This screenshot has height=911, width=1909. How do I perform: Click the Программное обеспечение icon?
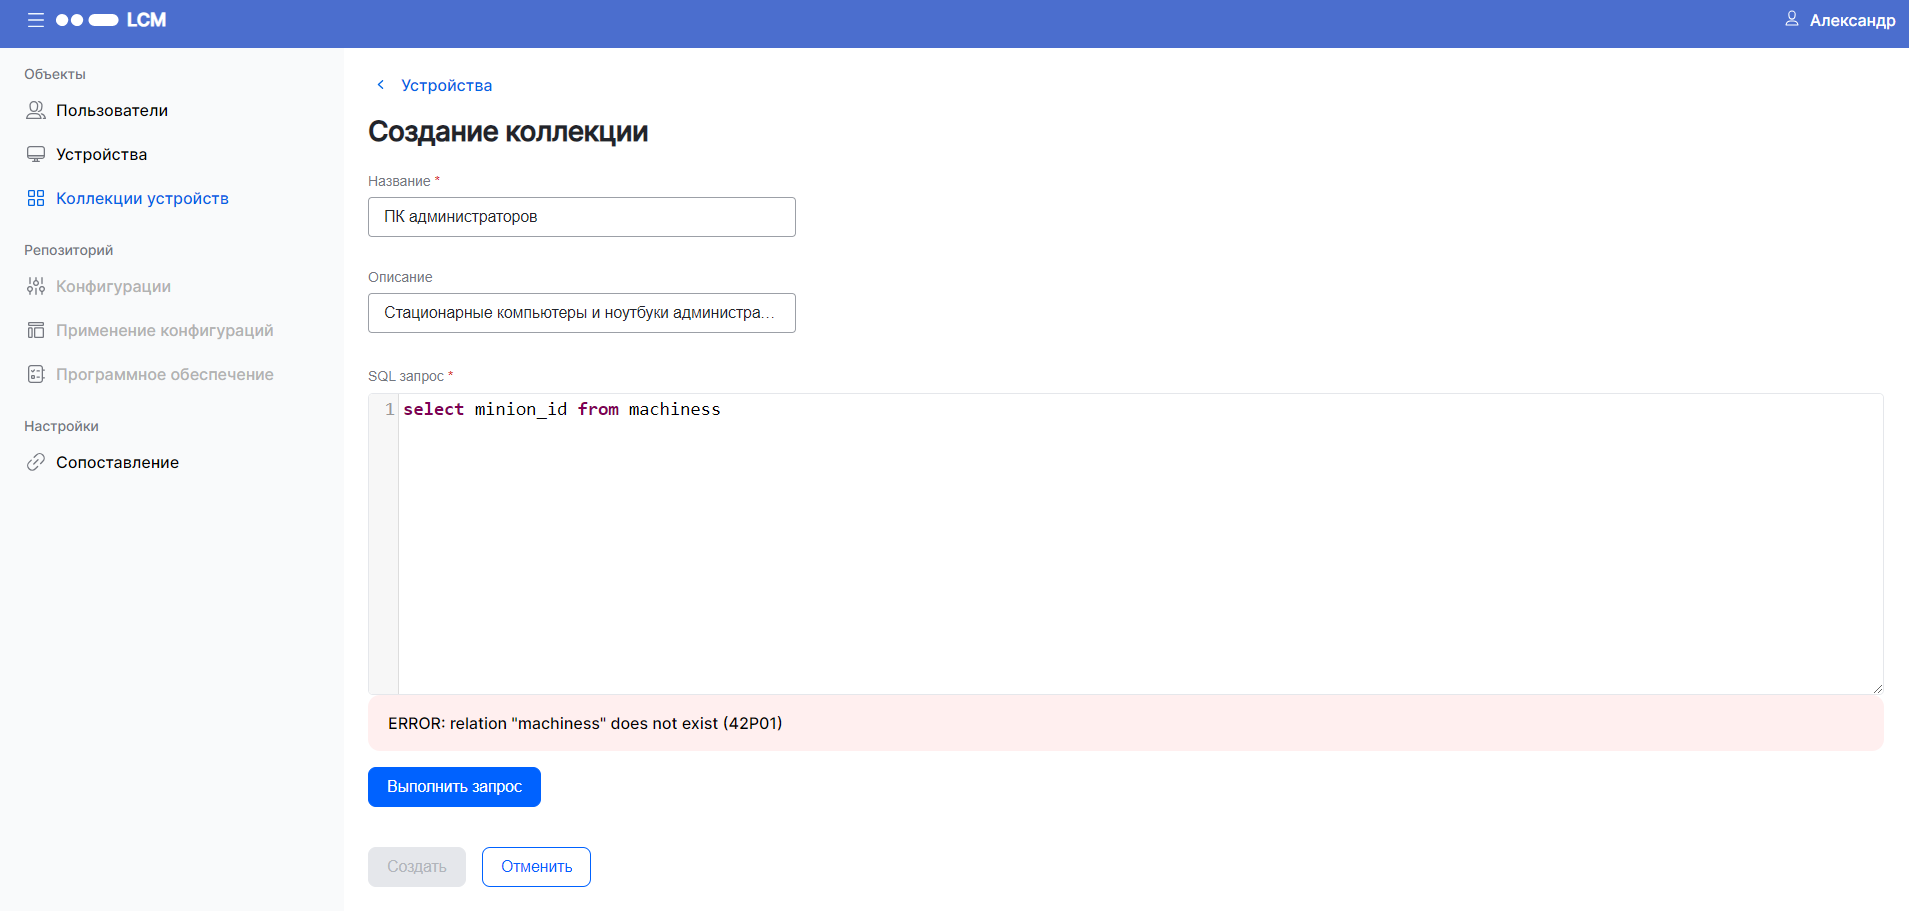coord(36,374)
